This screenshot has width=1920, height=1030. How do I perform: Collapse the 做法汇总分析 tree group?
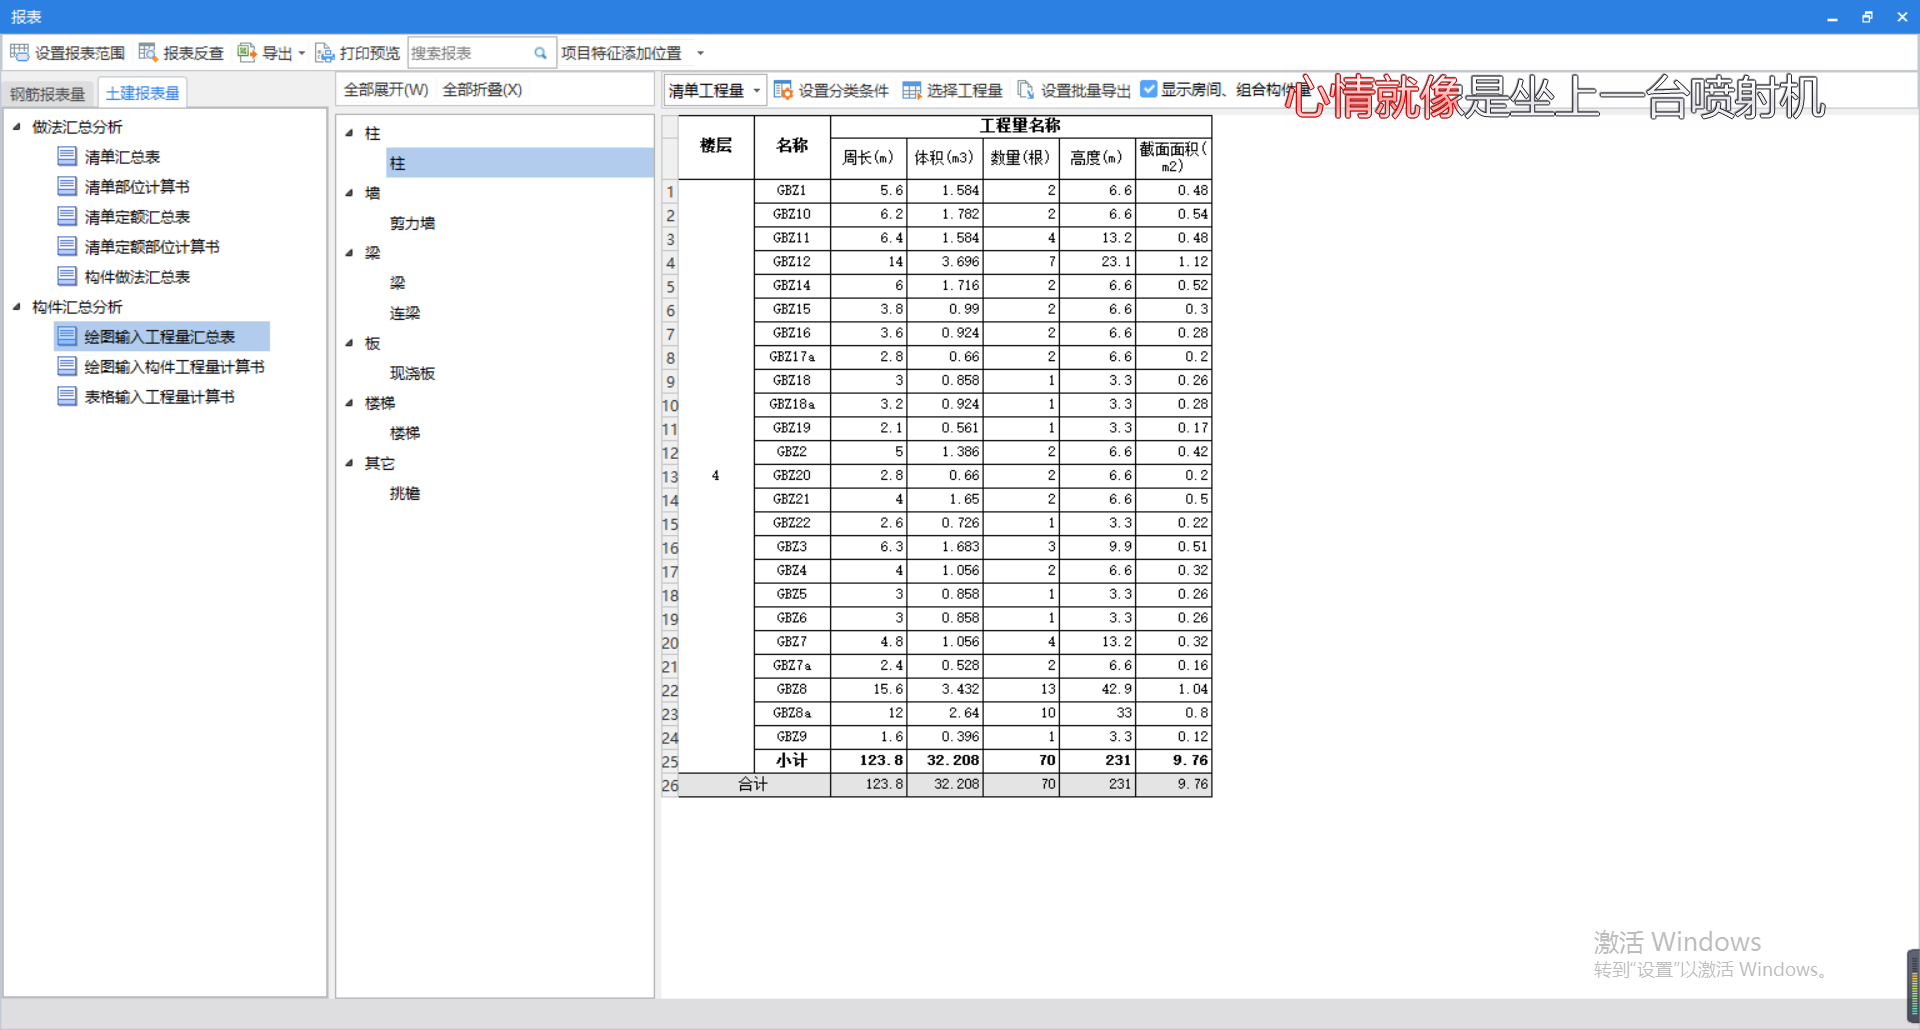click(17, 126)
